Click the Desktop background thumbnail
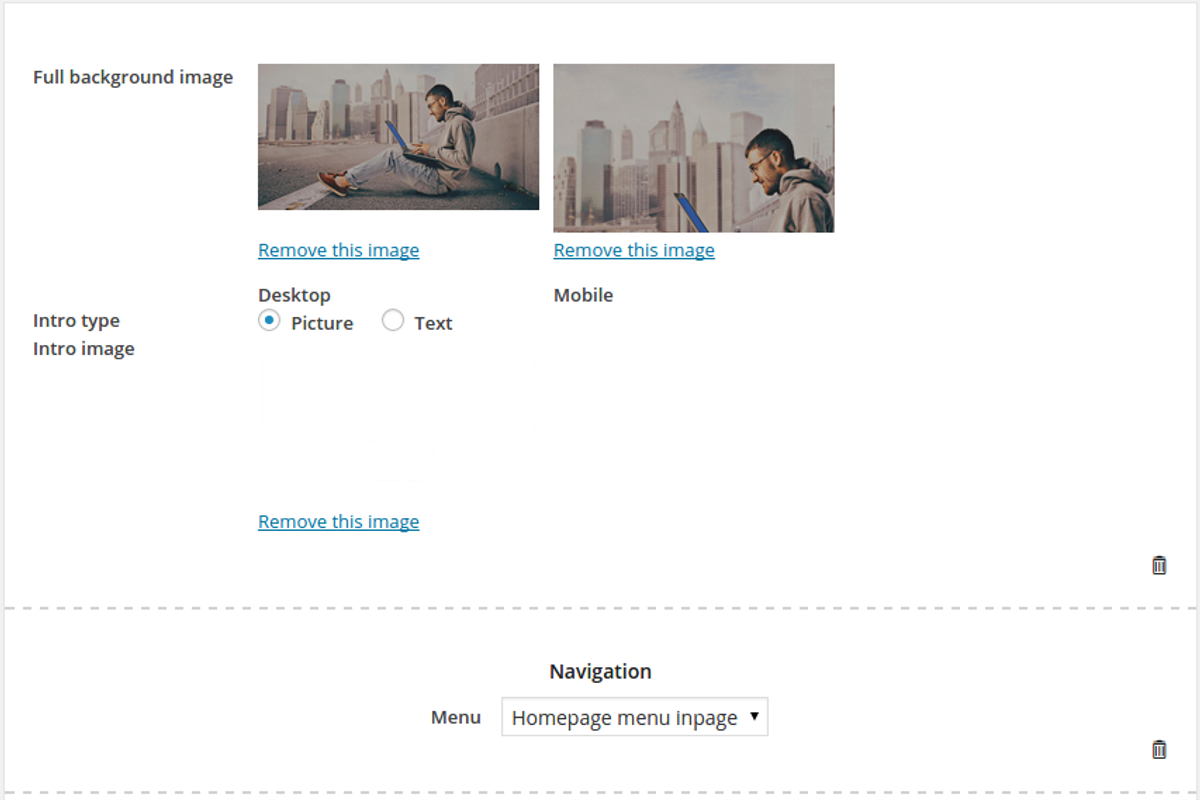 (398, 137)
